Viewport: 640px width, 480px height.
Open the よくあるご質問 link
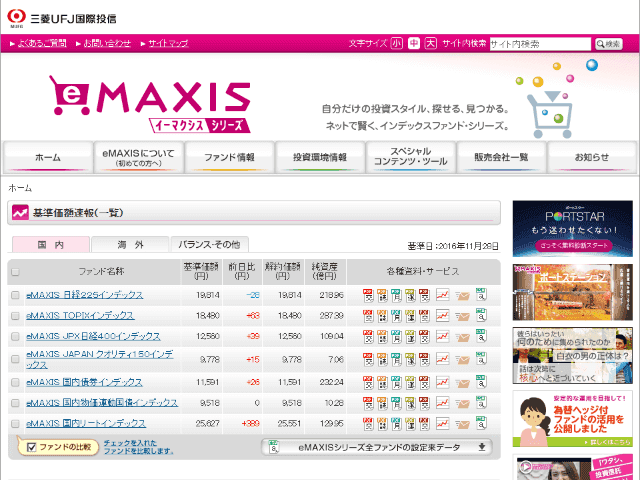(42, 43)
